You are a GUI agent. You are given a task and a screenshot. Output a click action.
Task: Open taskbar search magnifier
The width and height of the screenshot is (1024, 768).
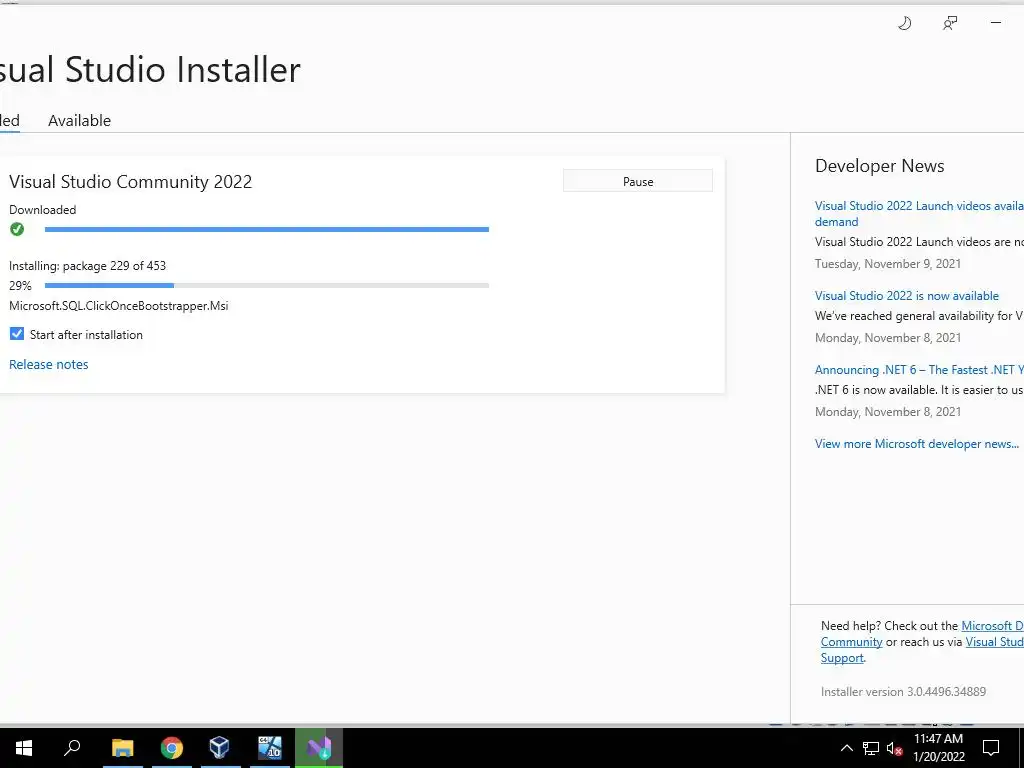[x=72, y=748]
